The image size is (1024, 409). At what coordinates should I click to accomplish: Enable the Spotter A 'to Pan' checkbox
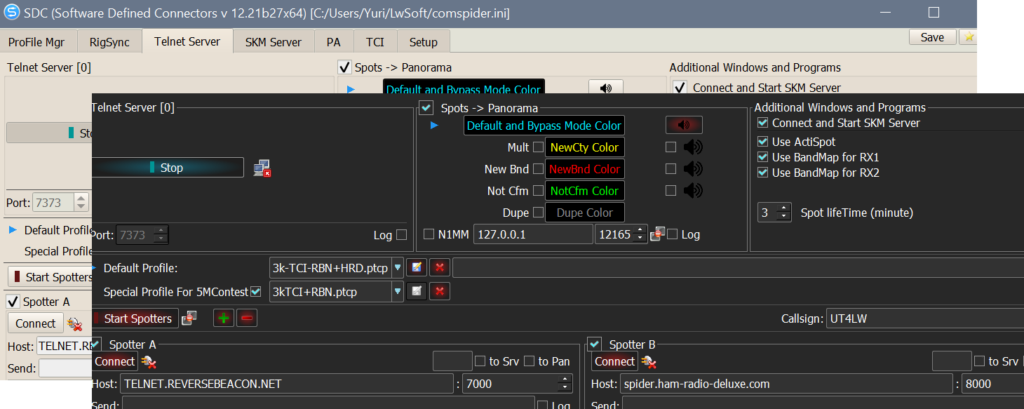(529, 361)
